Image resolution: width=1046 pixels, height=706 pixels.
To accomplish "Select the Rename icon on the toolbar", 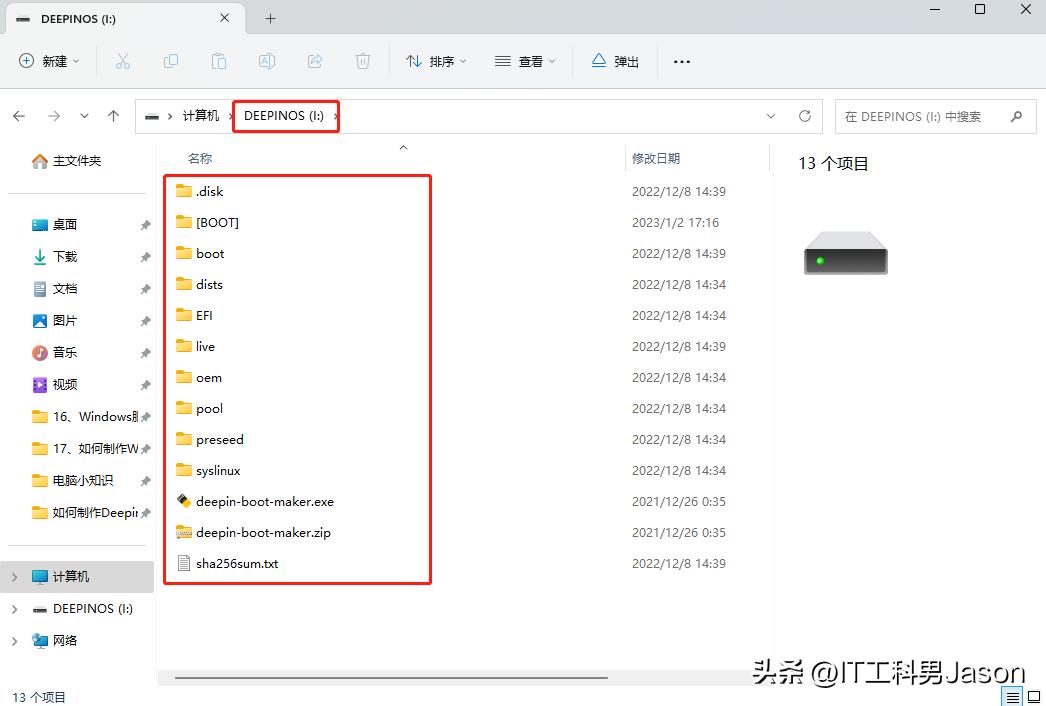I will coord(266,61).
